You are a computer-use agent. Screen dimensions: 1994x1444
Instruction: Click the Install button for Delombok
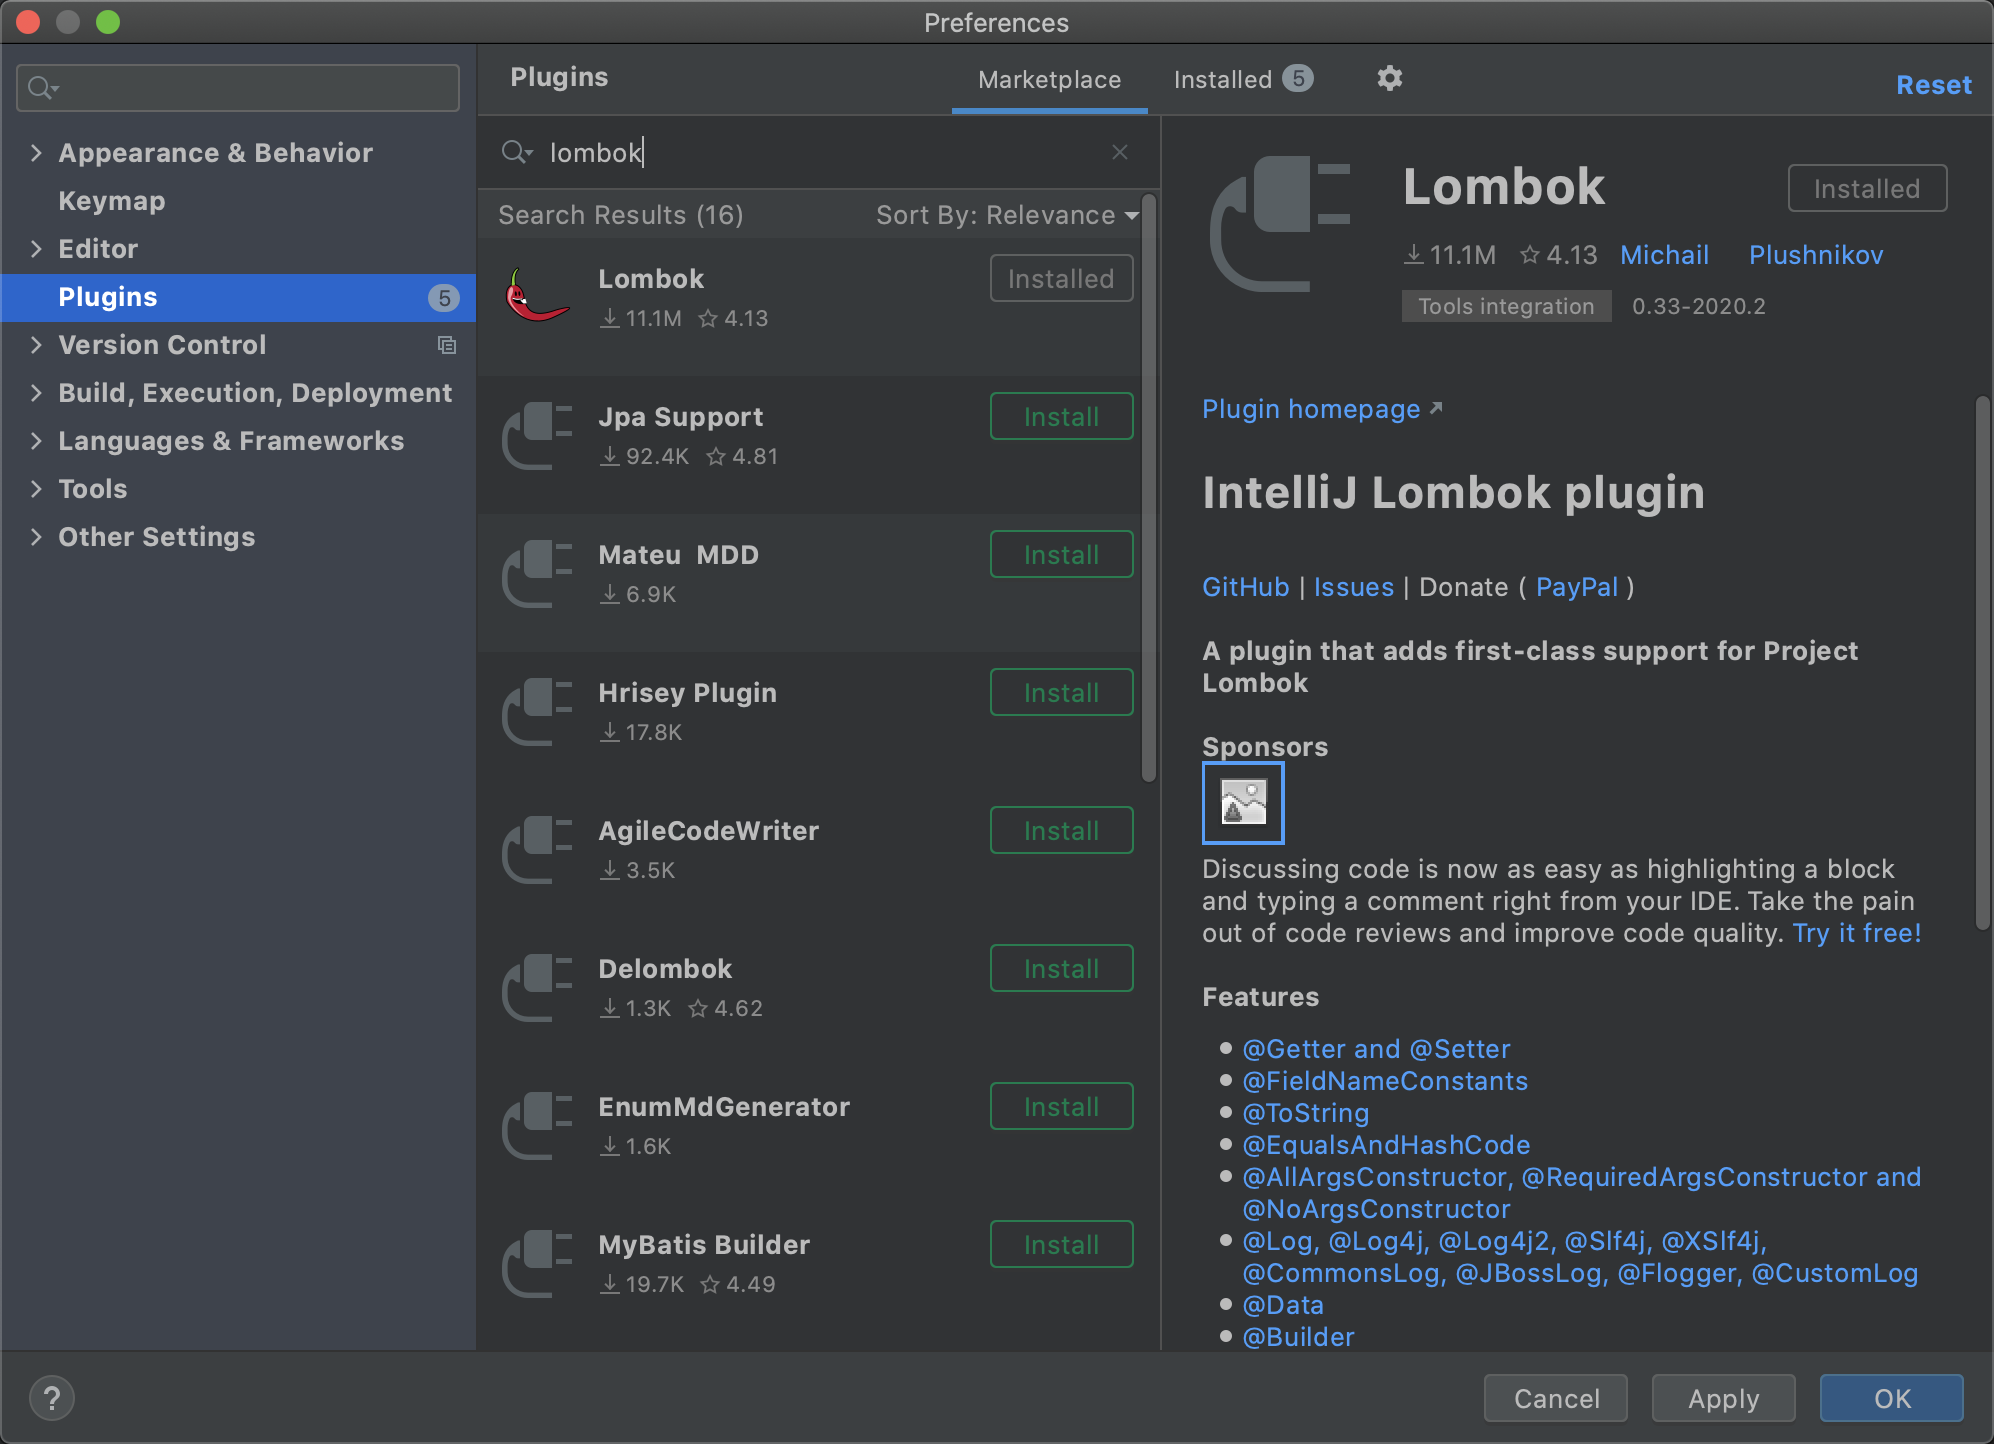(x=1060, y=969)
